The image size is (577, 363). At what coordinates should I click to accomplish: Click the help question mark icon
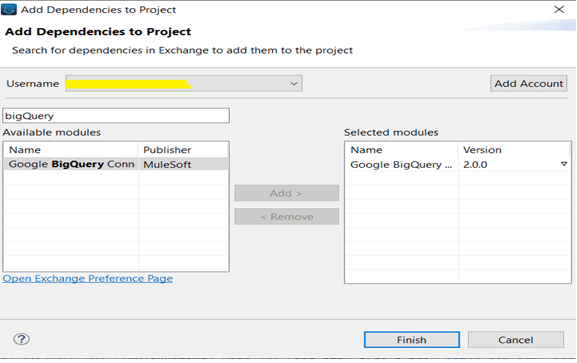(x=22, y=339)
